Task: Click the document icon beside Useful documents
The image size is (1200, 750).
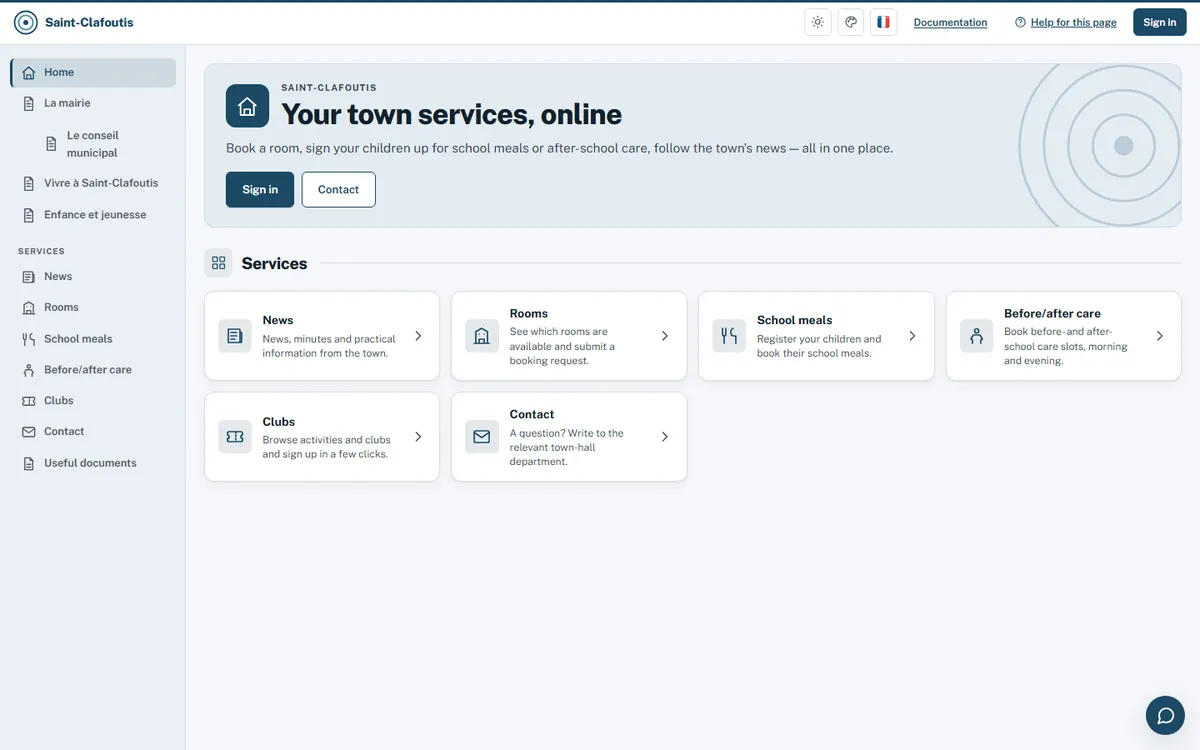Action: pos(29,464)
